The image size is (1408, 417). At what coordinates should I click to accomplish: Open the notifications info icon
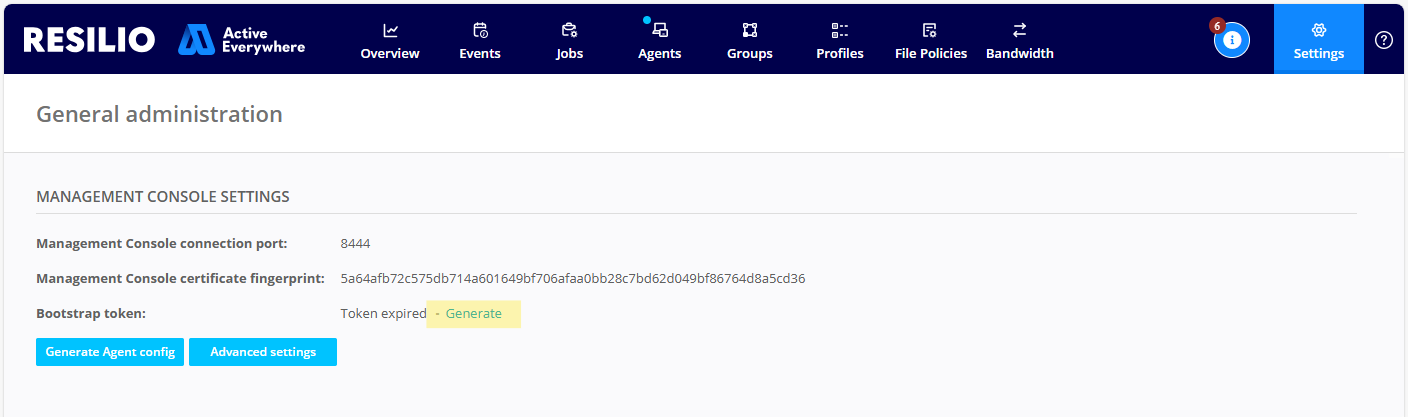[1232, 40]
